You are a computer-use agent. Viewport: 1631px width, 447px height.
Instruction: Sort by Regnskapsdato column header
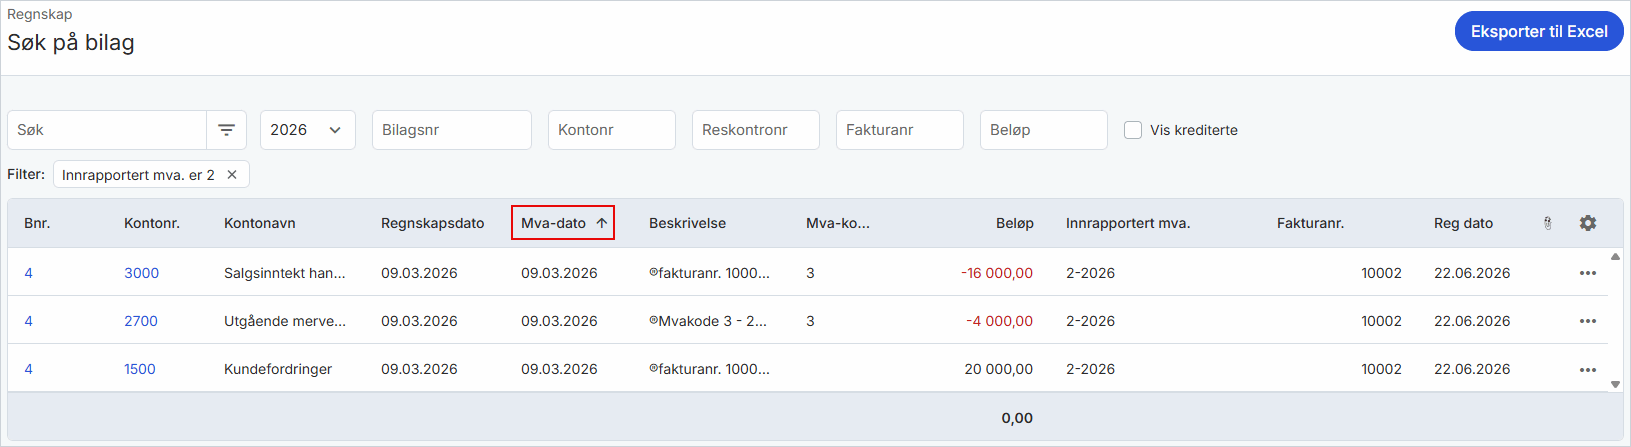[432, 223]
